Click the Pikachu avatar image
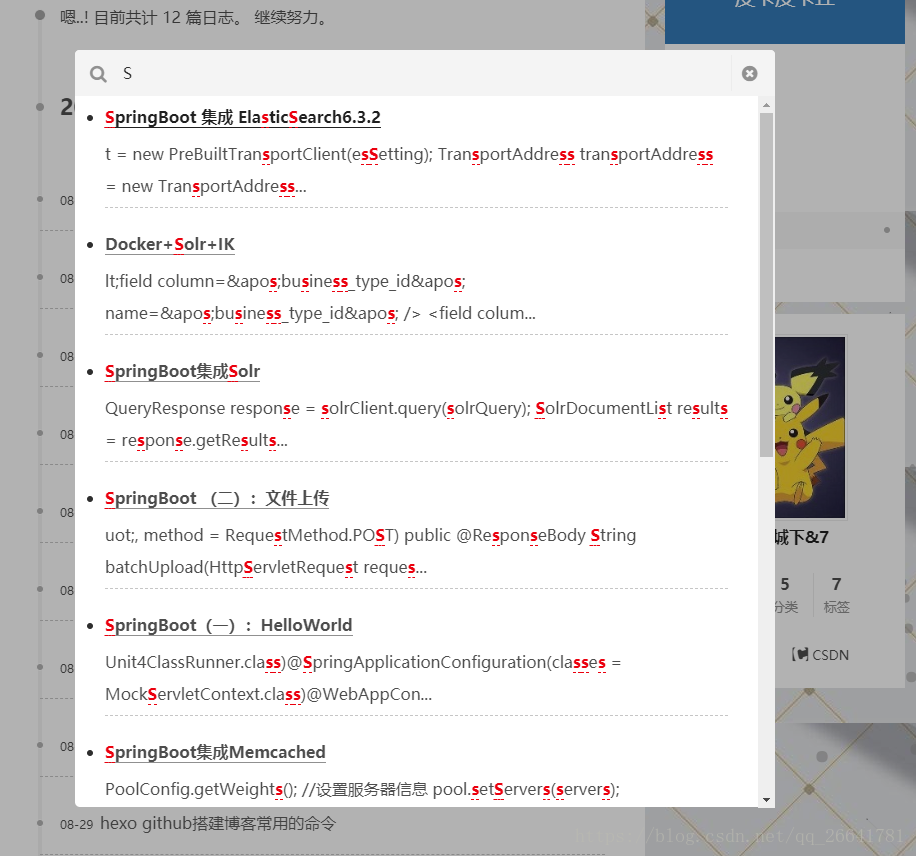The width and height of the screenshot is (916, 856). pyautogui.click(x=810, y=427)
